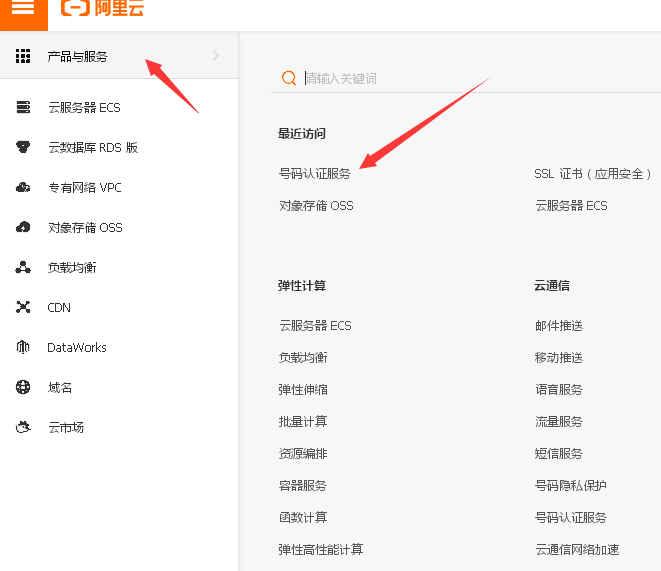Open recent SSL 证书（应用安全）link
The height and width of the screenshot is (571, 661).
593,174
